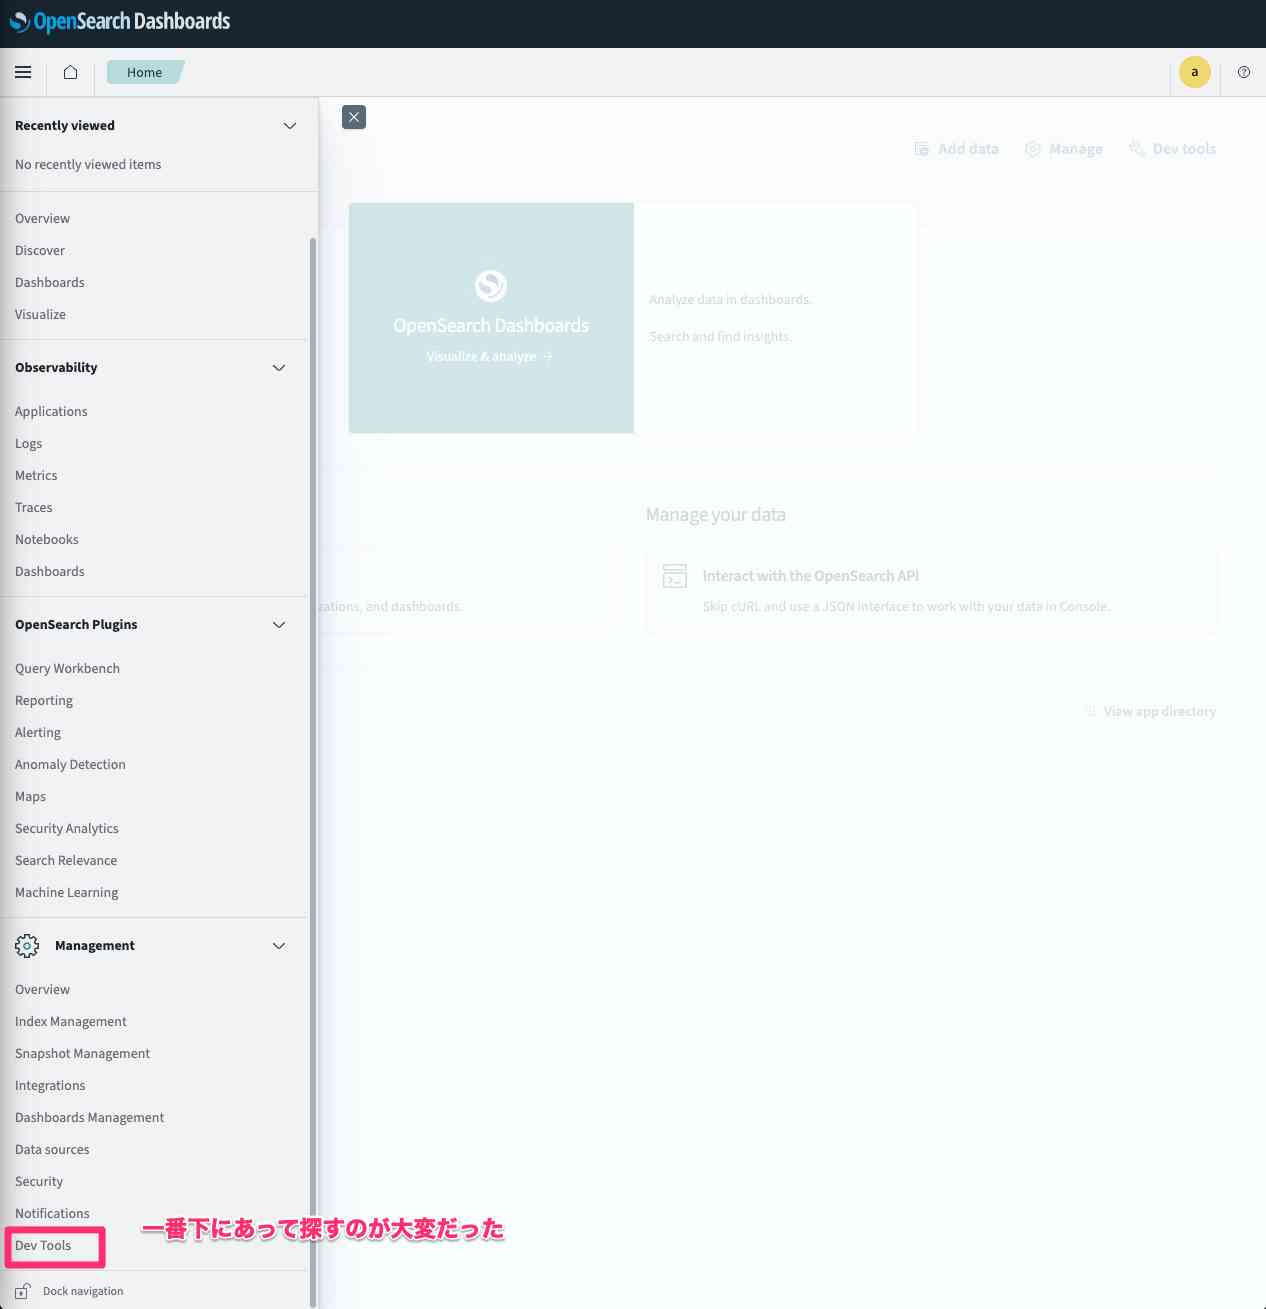Viewport: 1266px width, 1309px height.
Task: Click the Home breadcrumb
Action: pos(144,72)
